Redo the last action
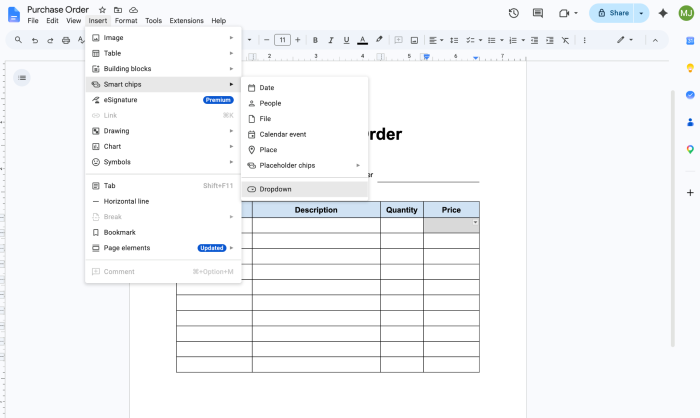 tap(50, 40)
